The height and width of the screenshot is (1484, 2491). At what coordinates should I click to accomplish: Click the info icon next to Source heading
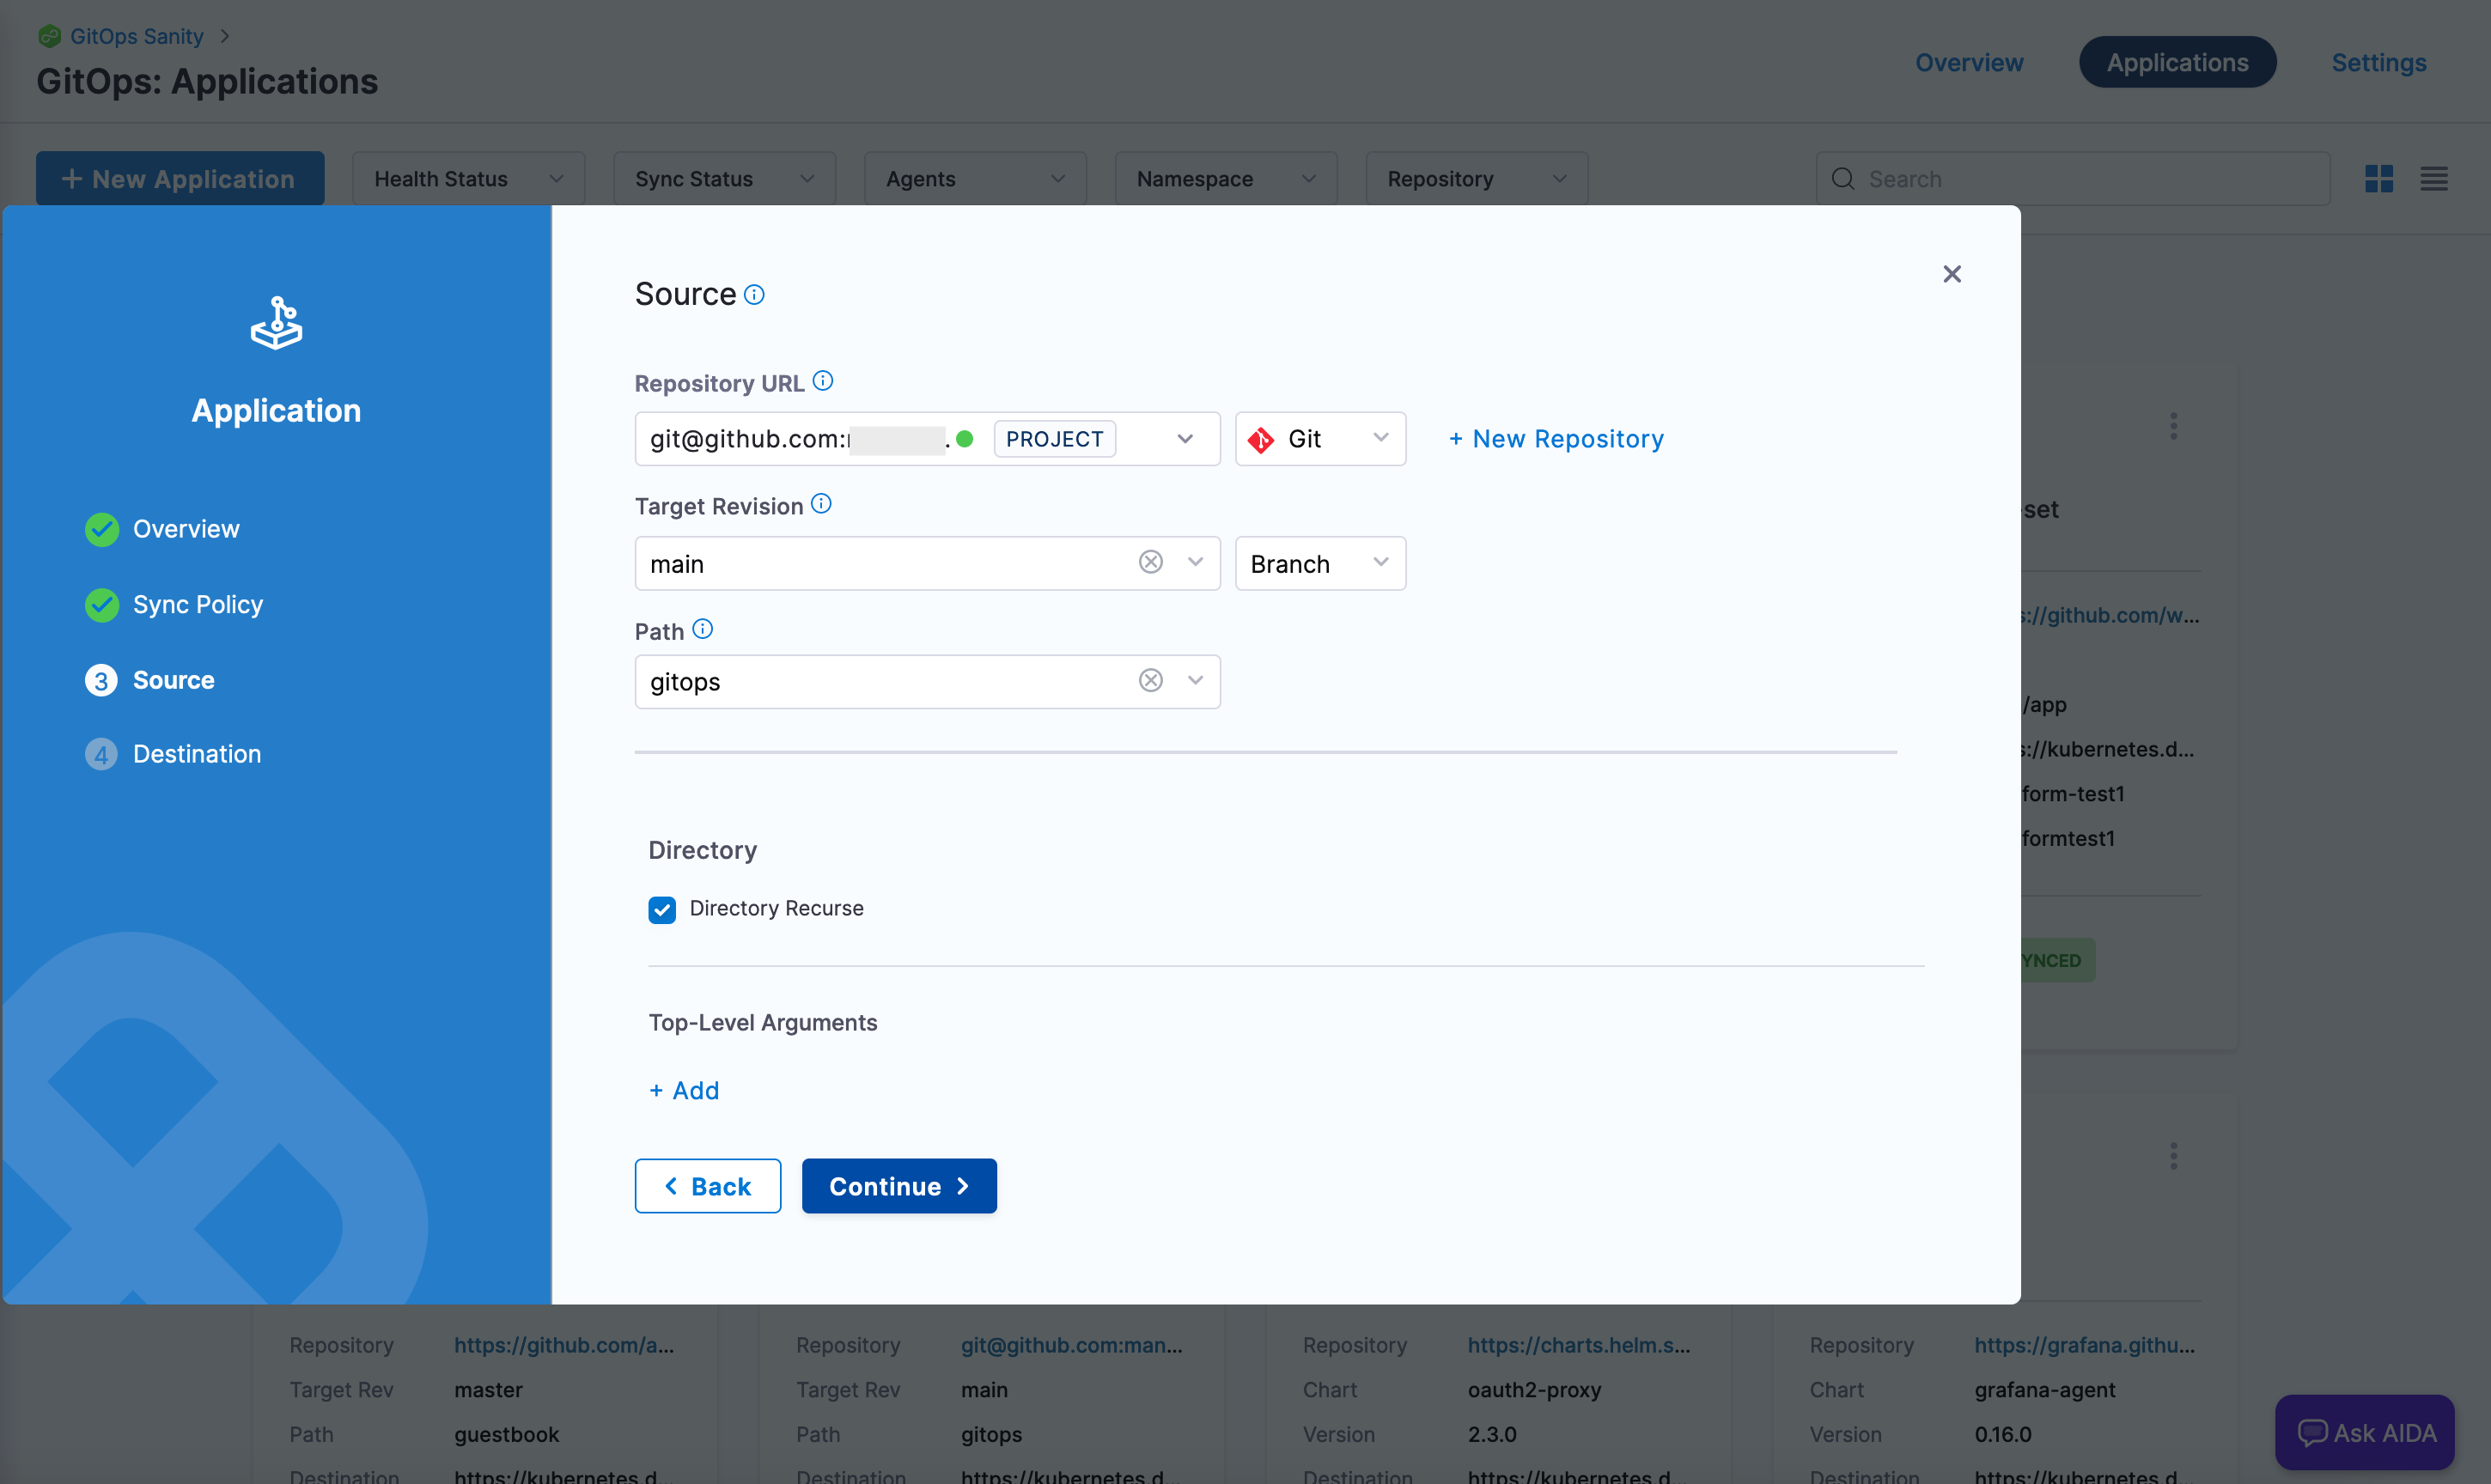755,295
